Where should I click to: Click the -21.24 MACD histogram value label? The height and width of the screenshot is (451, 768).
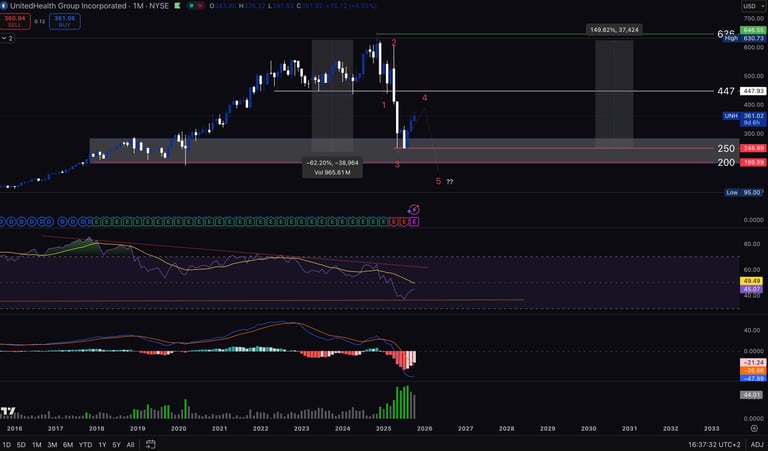pos(754,362)
